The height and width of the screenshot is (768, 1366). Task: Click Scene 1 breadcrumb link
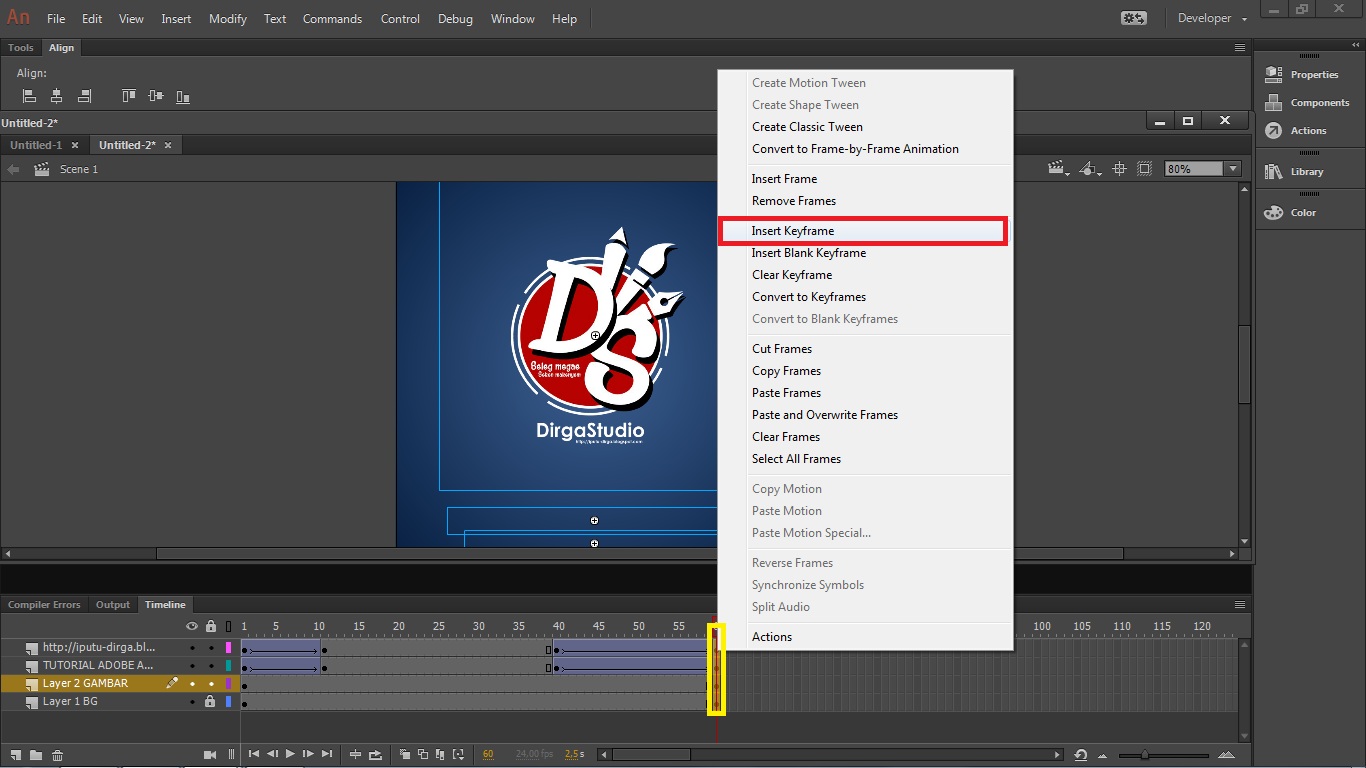(78, 169)
